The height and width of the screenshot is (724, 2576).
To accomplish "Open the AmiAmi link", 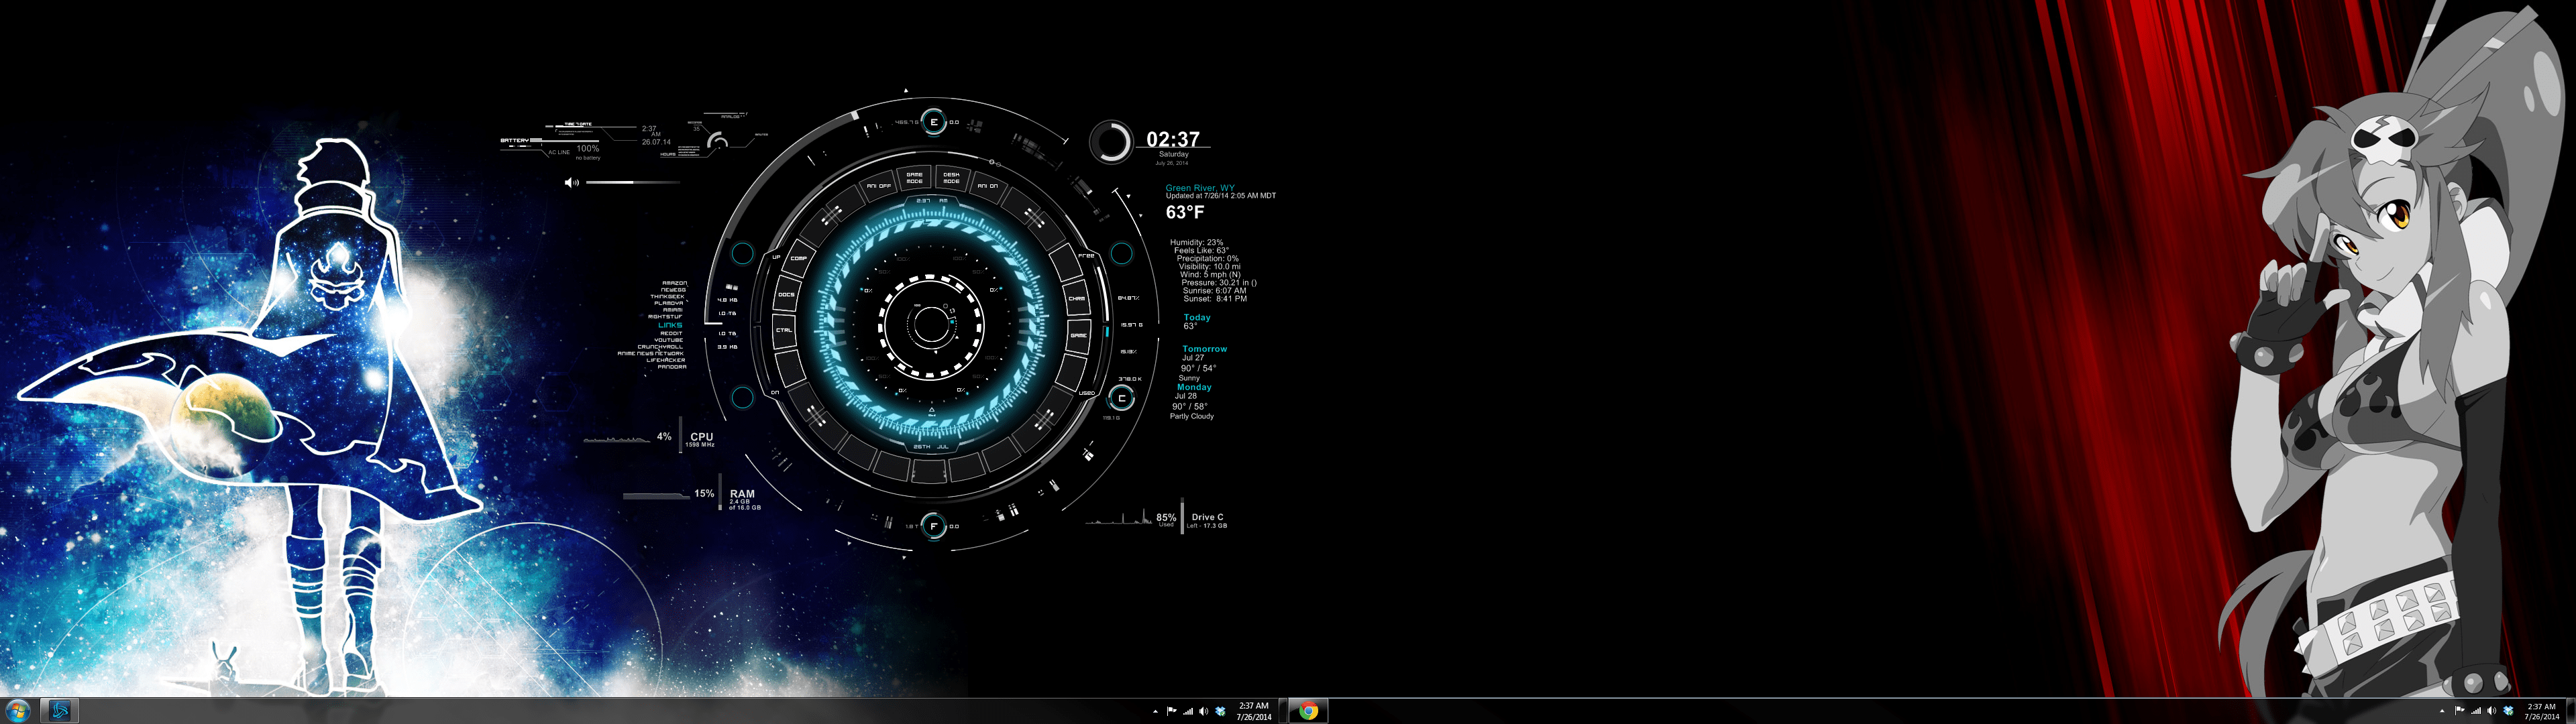I will click(x=672, y=310).
